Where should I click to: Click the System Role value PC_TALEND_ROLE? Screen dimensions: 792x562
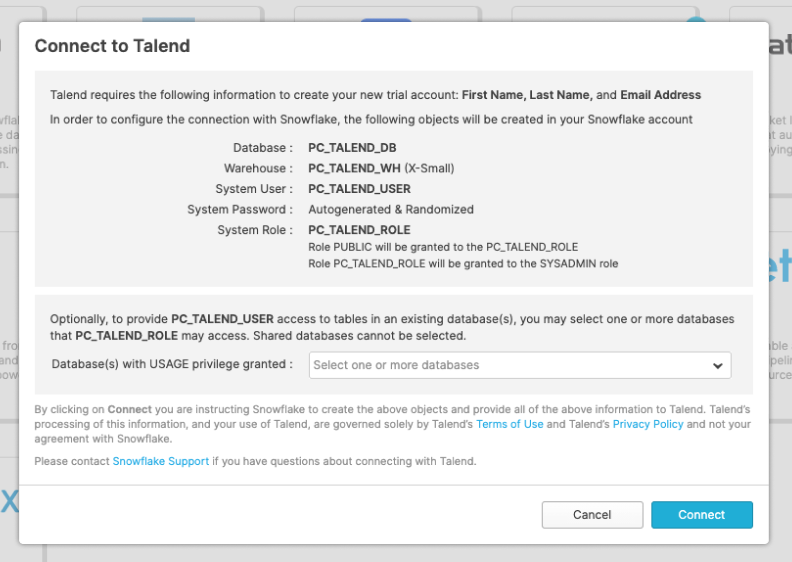359,230
